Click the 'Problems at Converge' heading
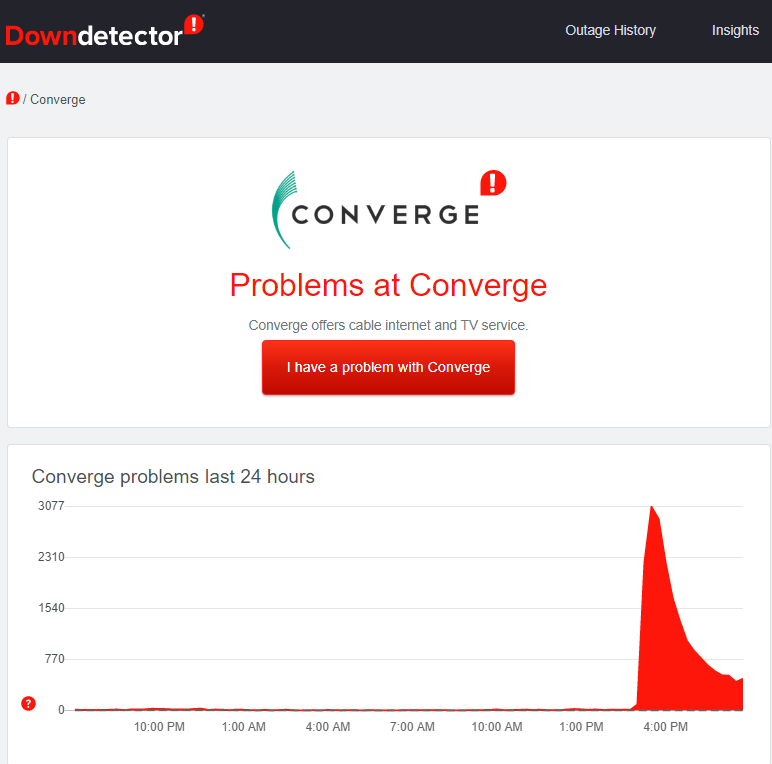 tap(388, 285)
